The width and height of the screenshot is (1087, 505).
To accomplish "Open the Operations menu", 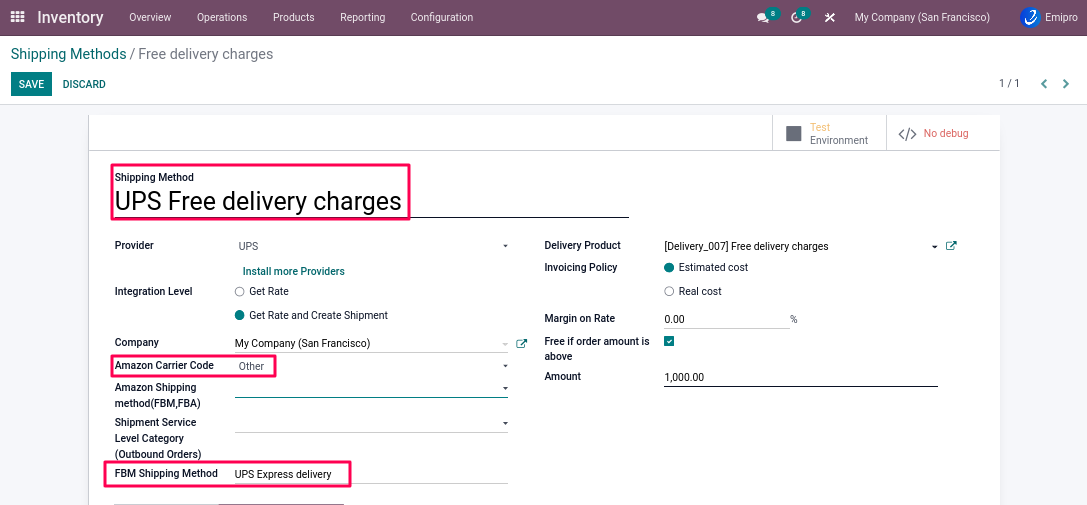I will click(x=222, y=18).
